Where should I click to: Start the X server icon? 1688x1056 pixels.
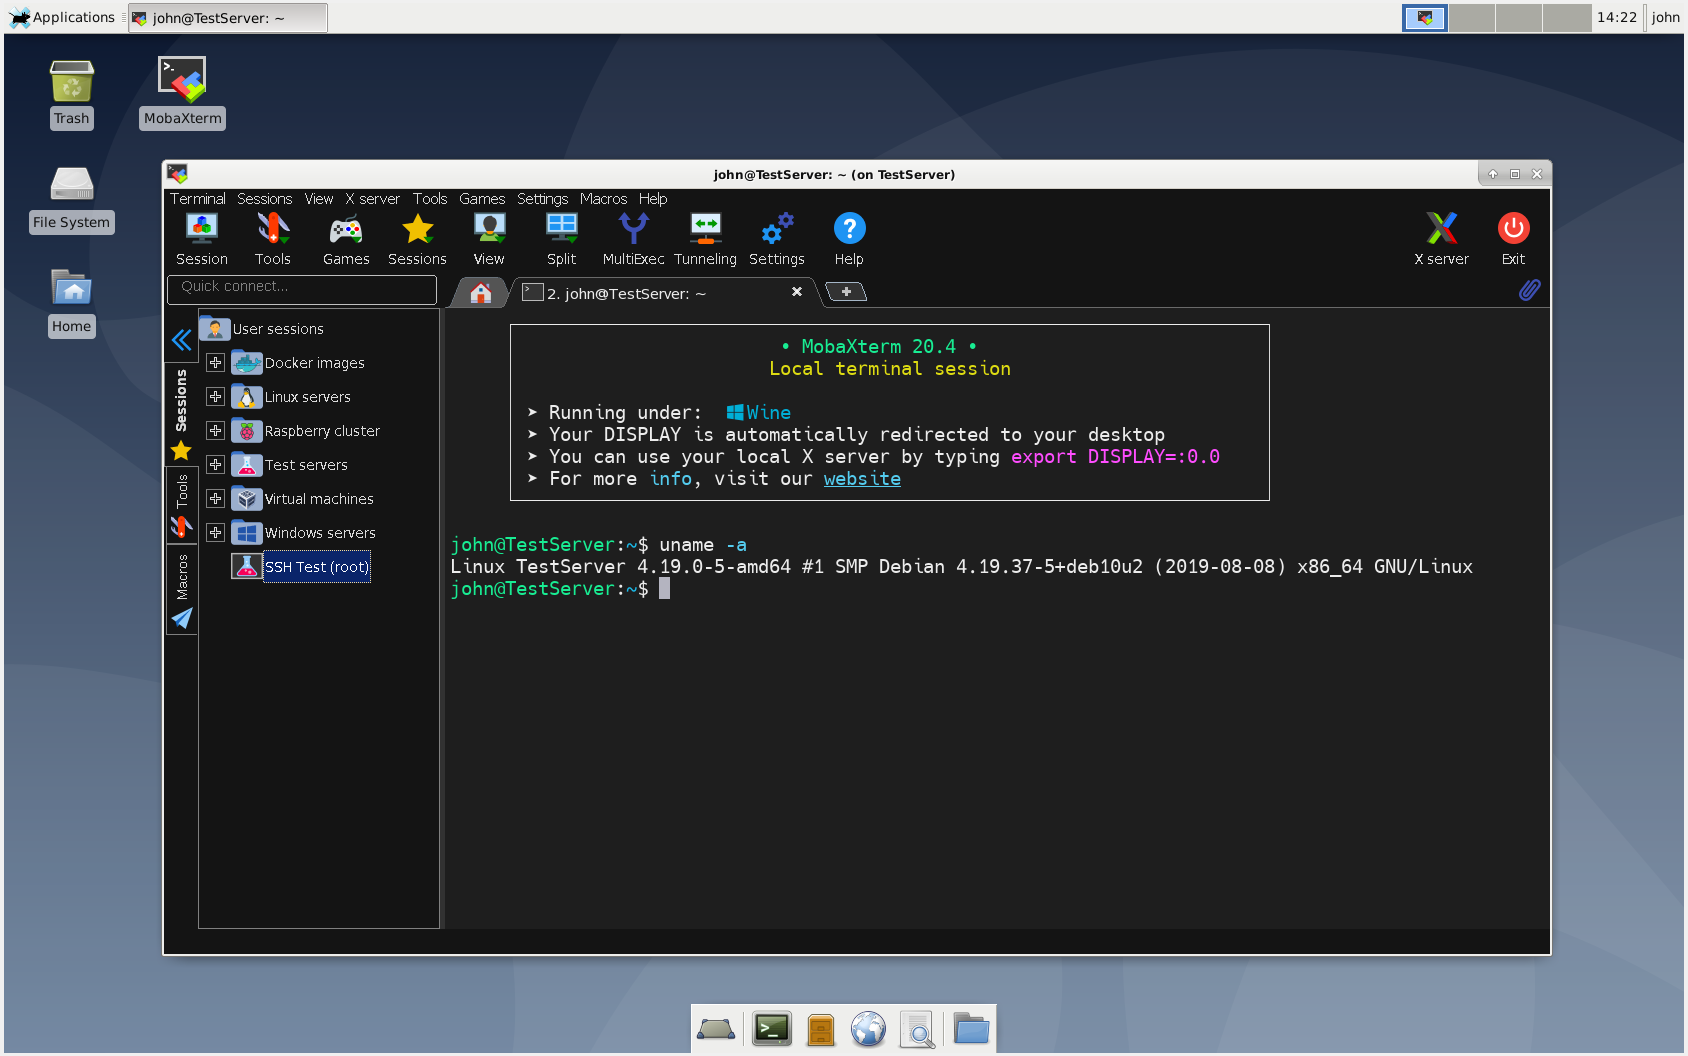tap(1441, 239)
